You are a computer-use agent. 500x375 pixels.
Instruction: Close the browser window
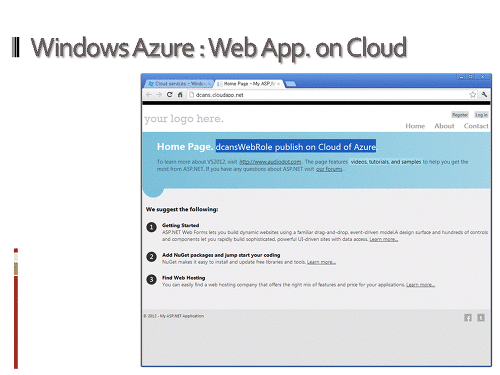click(x=482, y=77)
